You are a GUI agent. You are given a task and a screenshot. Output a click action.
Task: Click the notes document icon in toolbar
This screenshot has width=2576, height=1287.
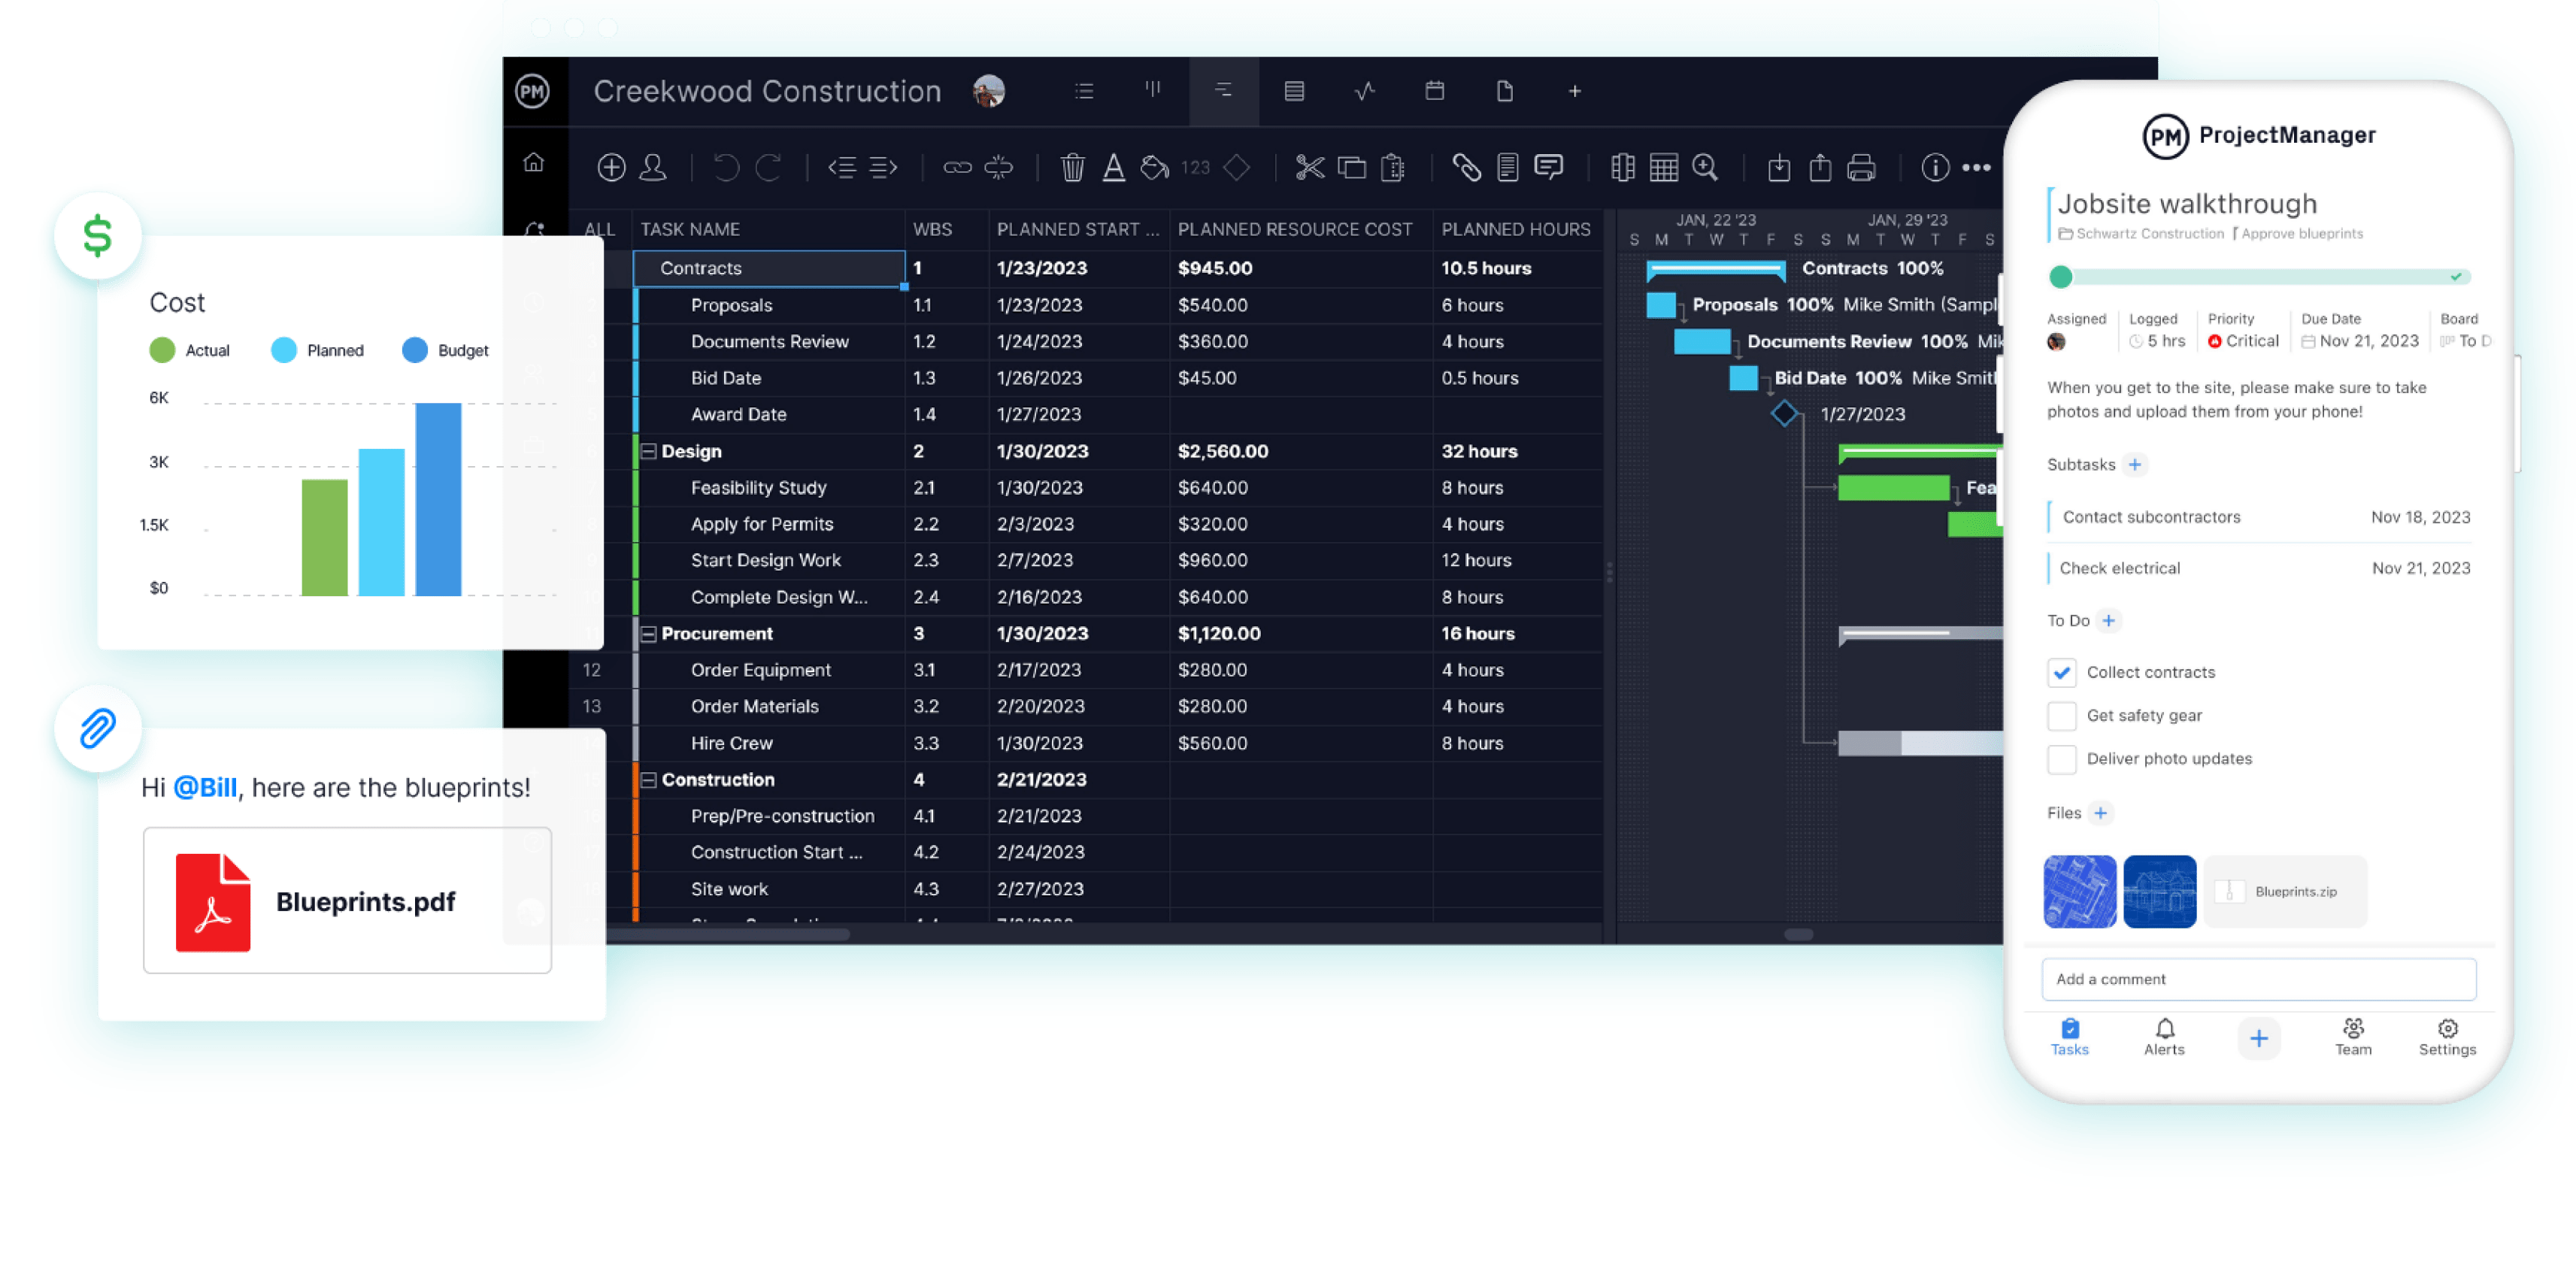coord(1508,167)
